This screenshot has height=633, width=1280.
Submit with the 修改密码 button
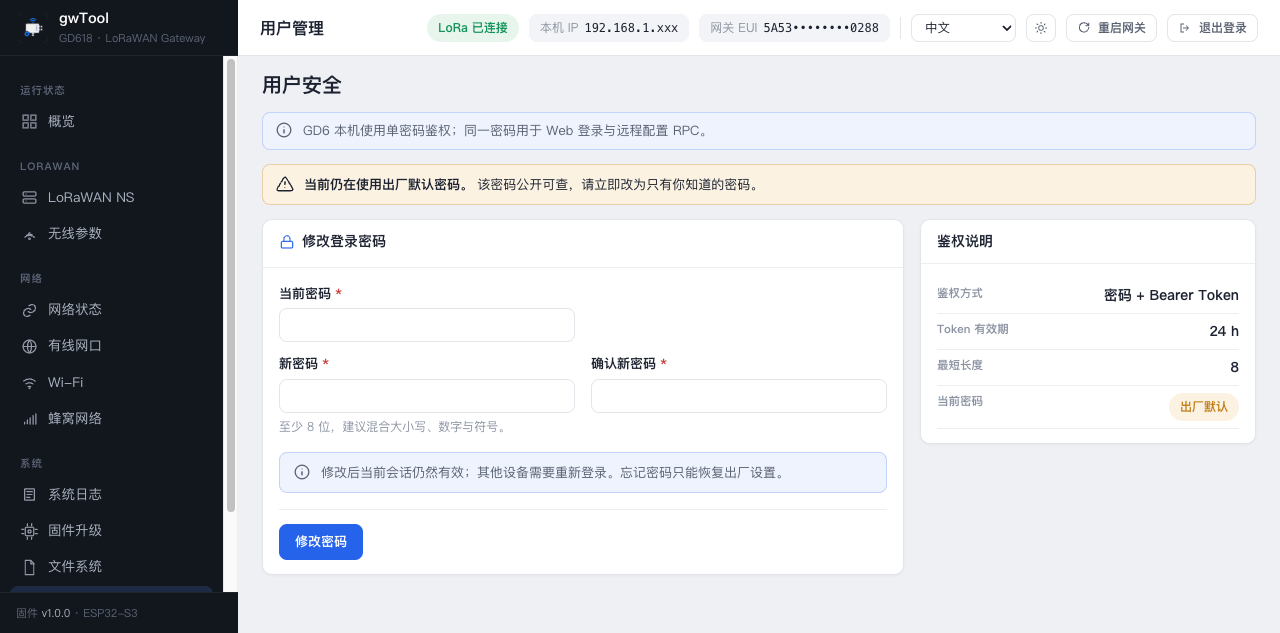coord(321,542)
